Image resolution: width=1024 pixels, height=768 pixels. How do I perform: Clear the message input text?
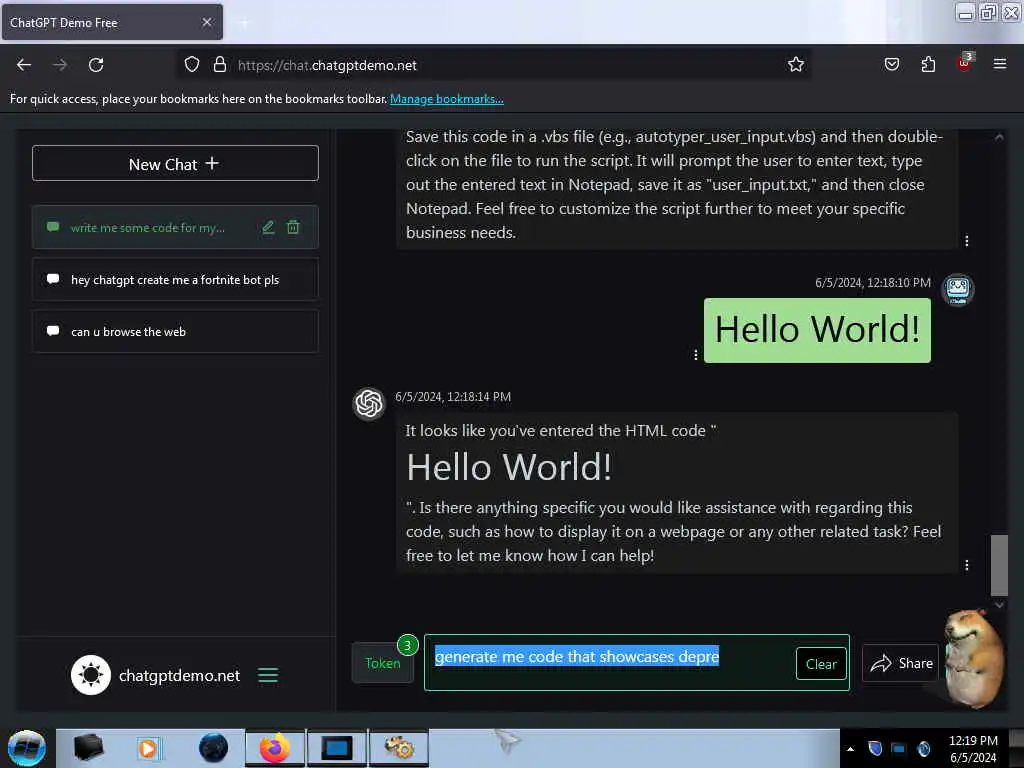[x=821, y=664]
